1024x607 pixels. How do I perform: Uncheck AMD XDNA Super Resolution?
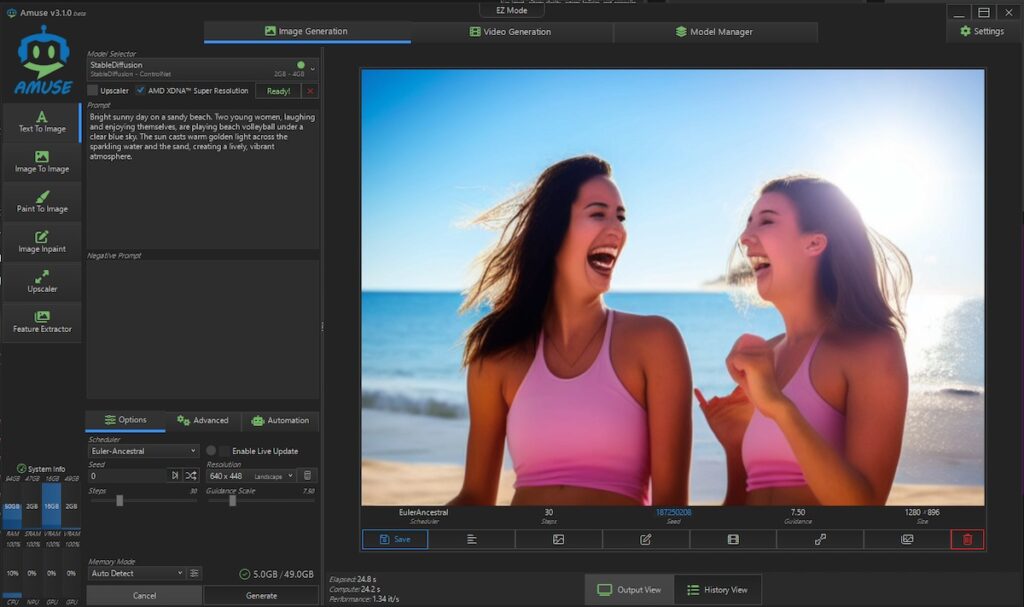[x=141, y=91]
